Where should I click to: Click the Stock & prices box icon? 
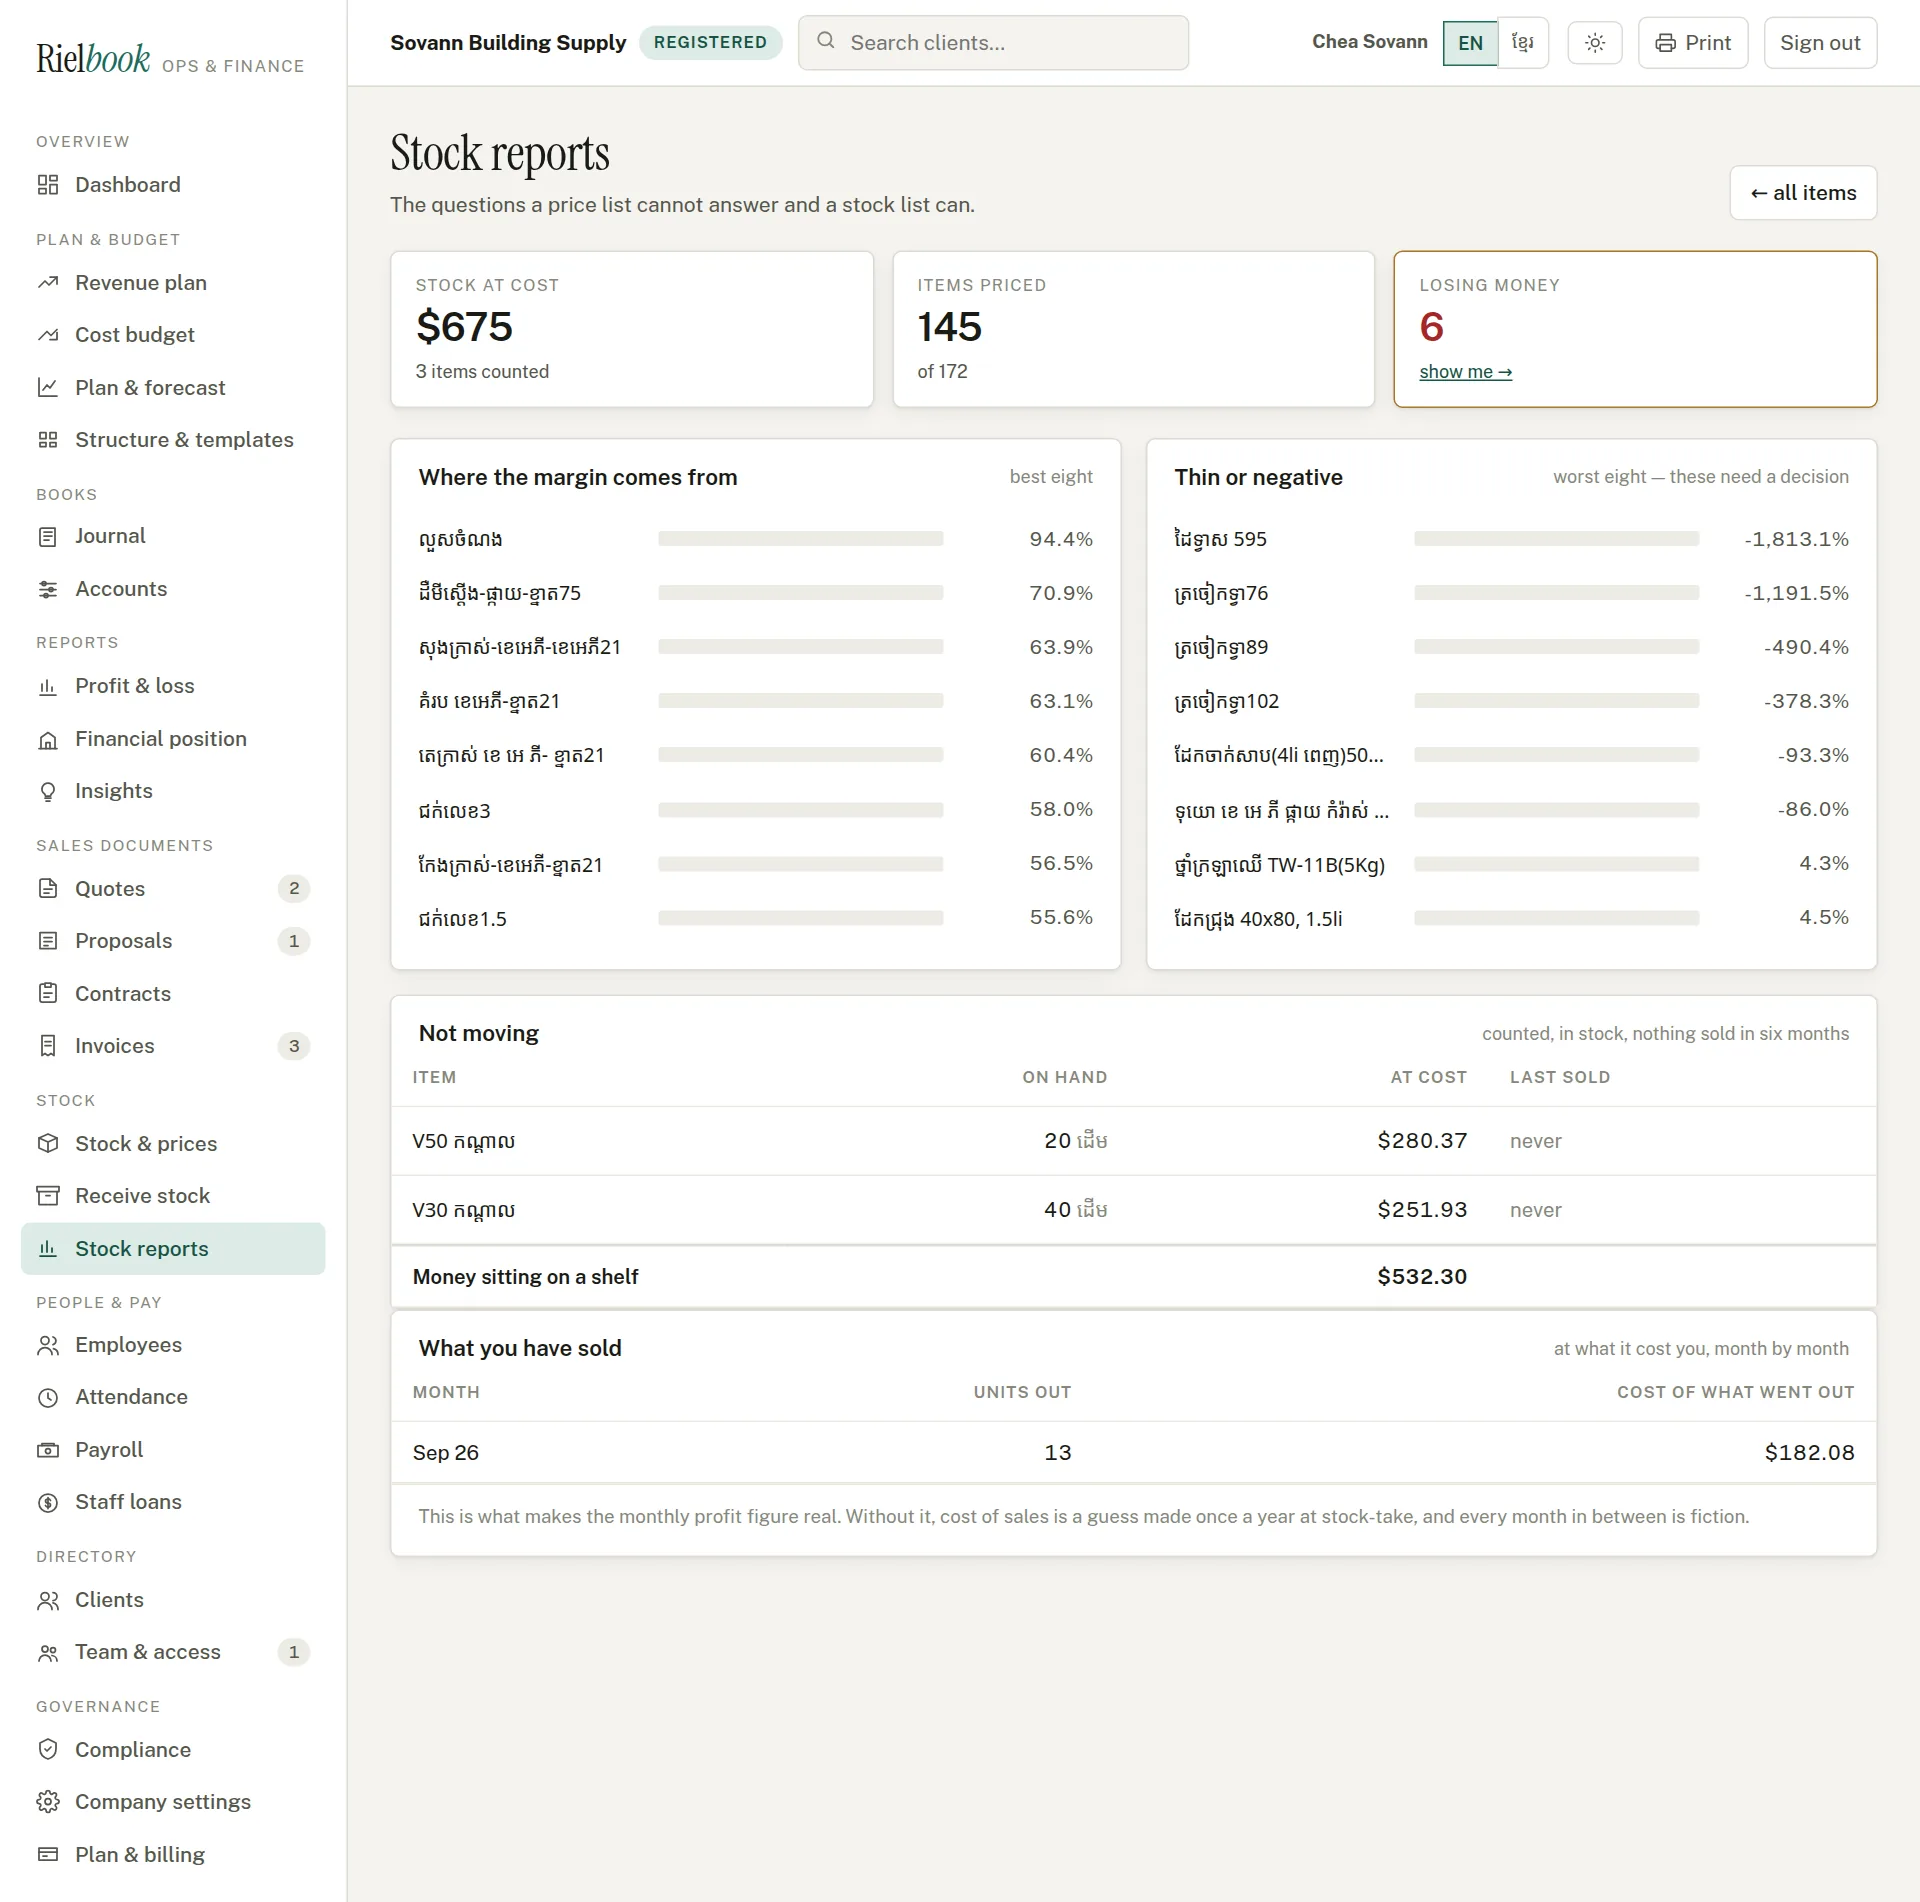point(48,1143)
